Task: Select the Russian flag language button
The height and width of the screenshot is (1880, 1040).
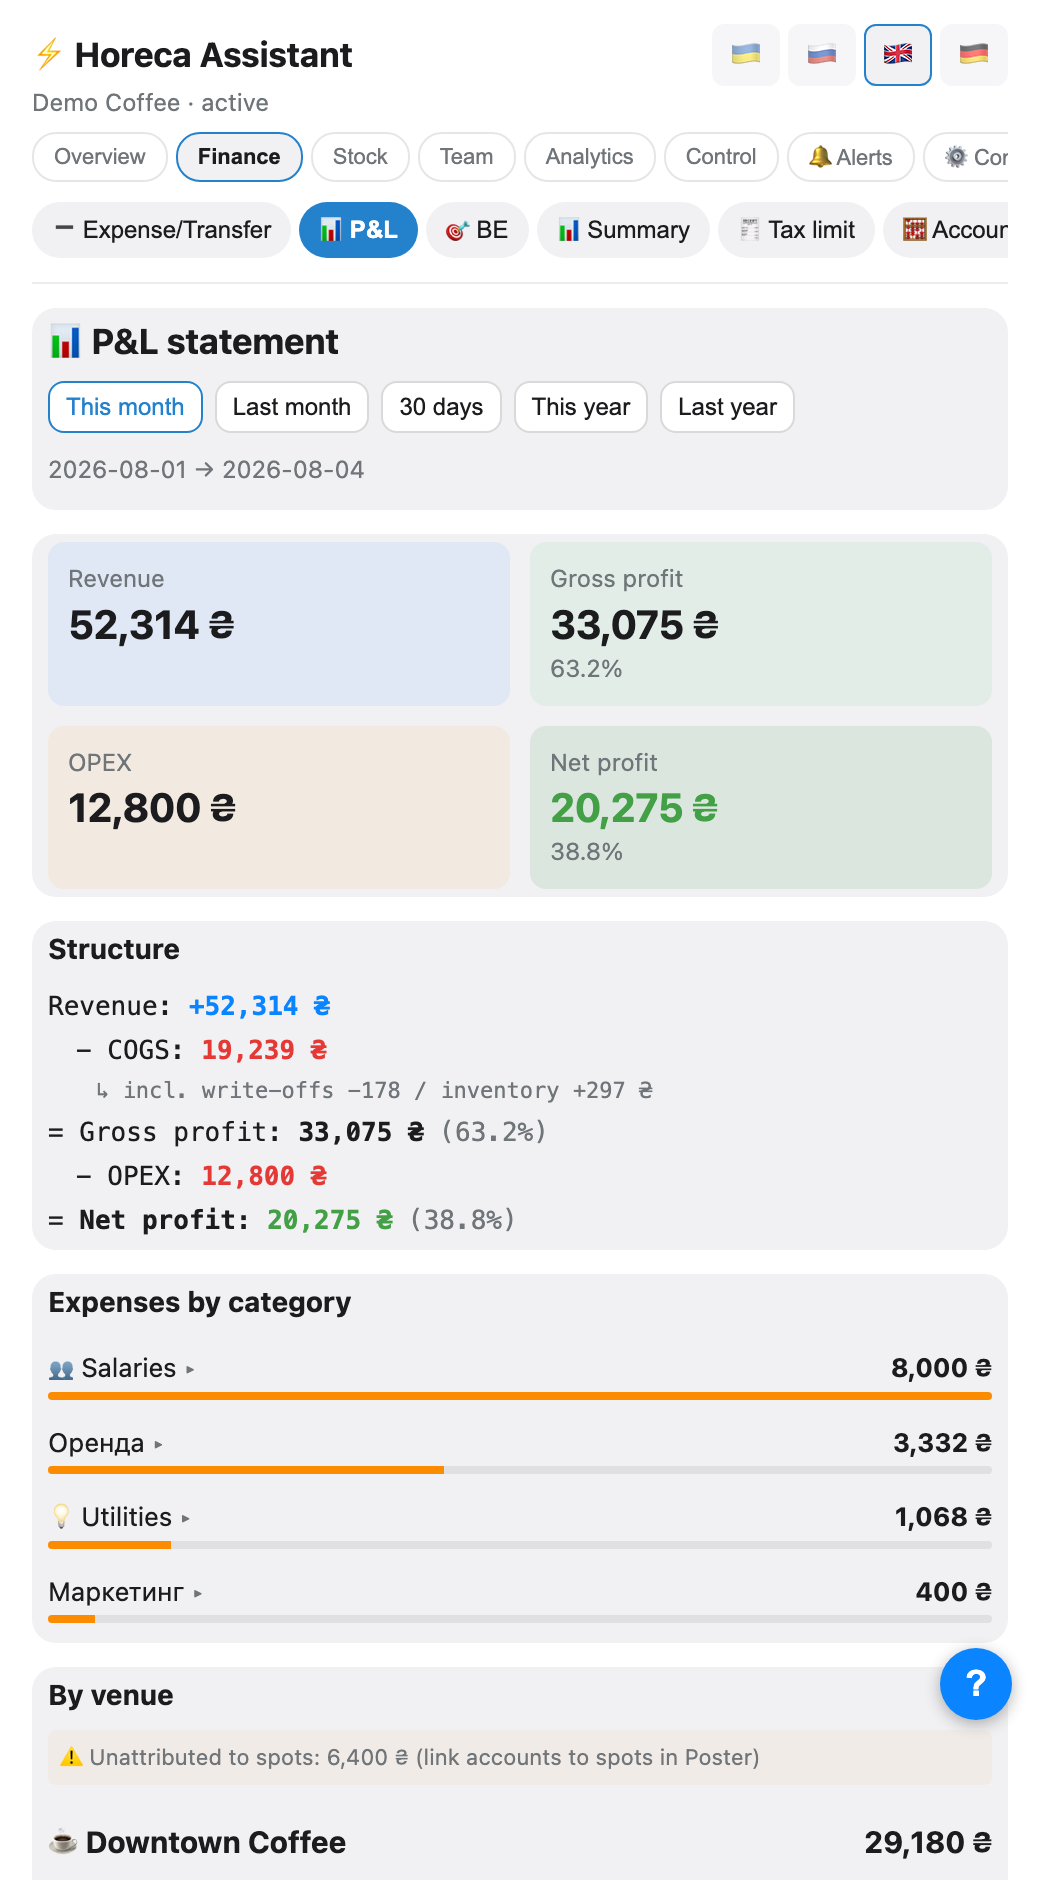Action: pos(822,55)
